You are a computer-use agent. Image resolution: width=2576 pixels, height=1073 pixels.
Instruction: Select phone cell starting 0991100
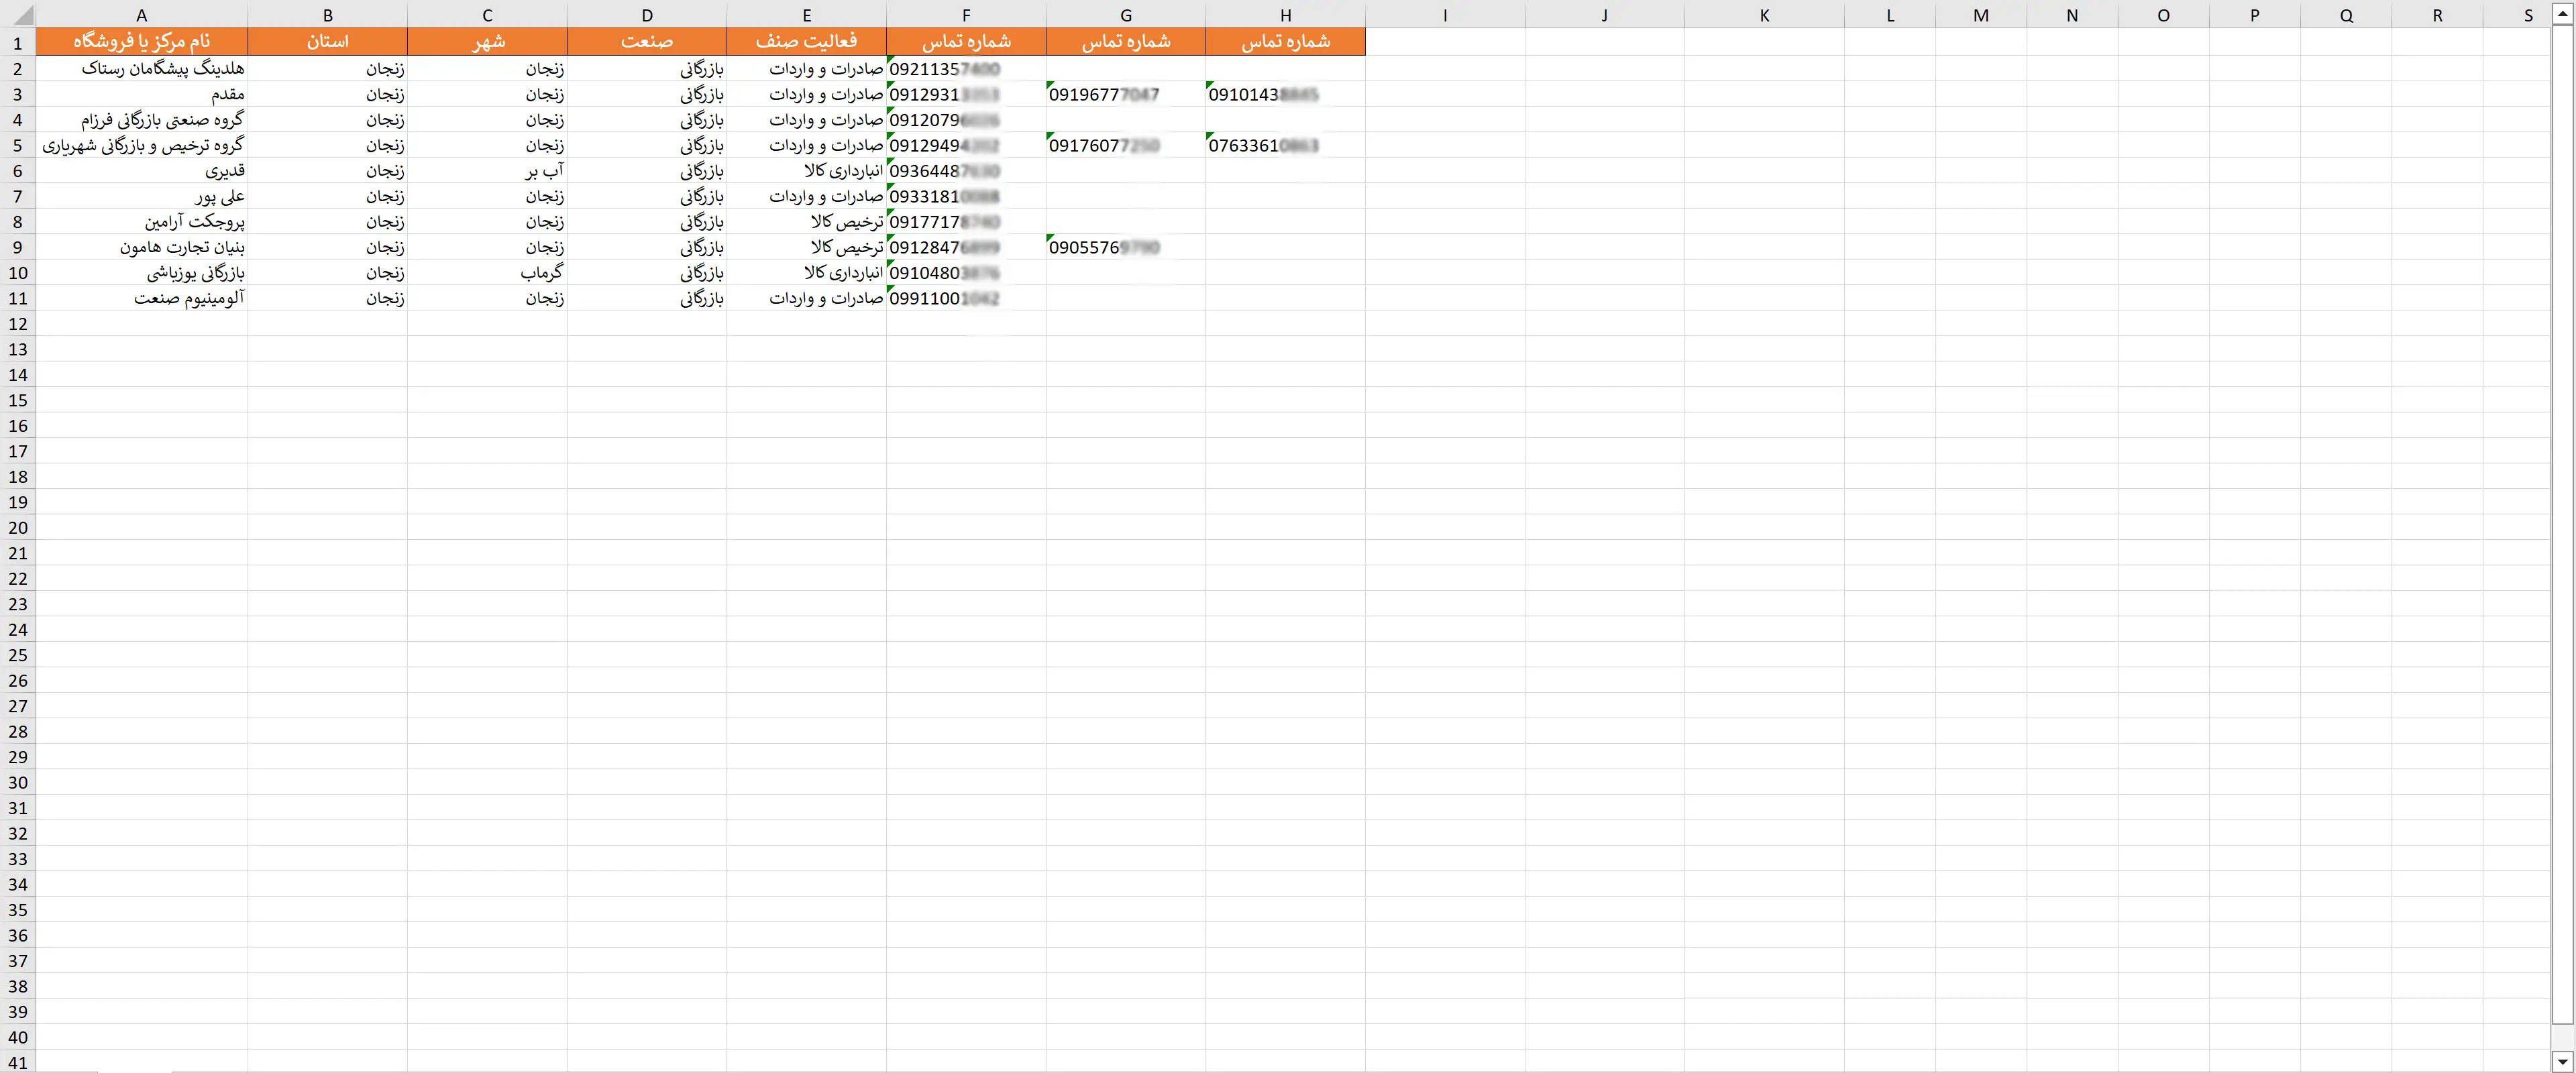pyautogui.click(x=966, y=298)
